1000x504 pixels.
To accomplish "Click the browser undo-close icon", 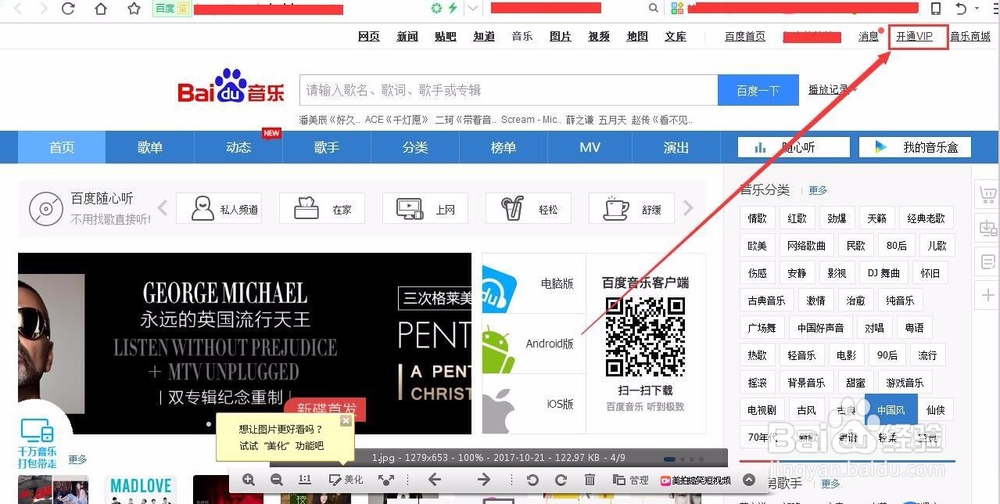I will coord(960,8).
